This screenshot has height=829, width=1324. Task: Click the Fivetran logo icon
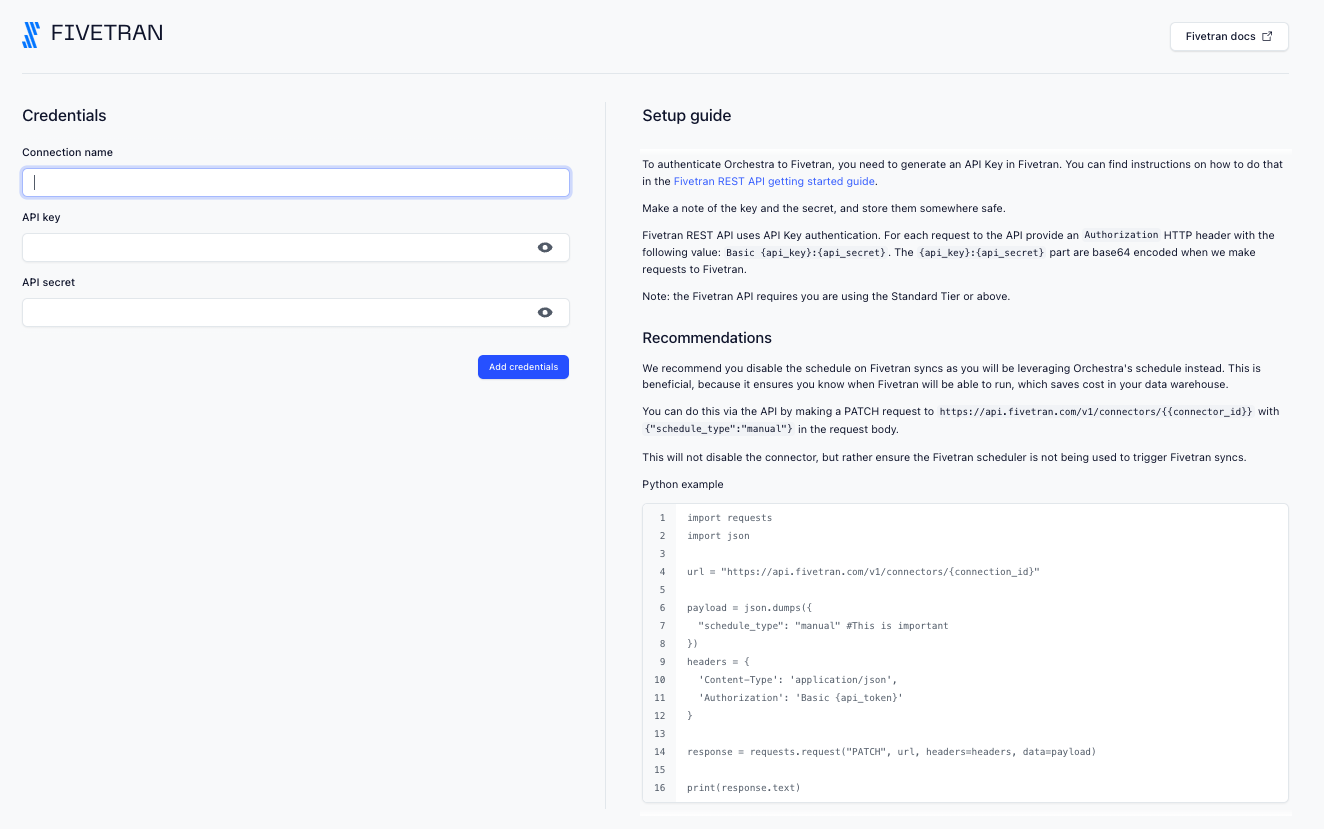click(31, 35)
